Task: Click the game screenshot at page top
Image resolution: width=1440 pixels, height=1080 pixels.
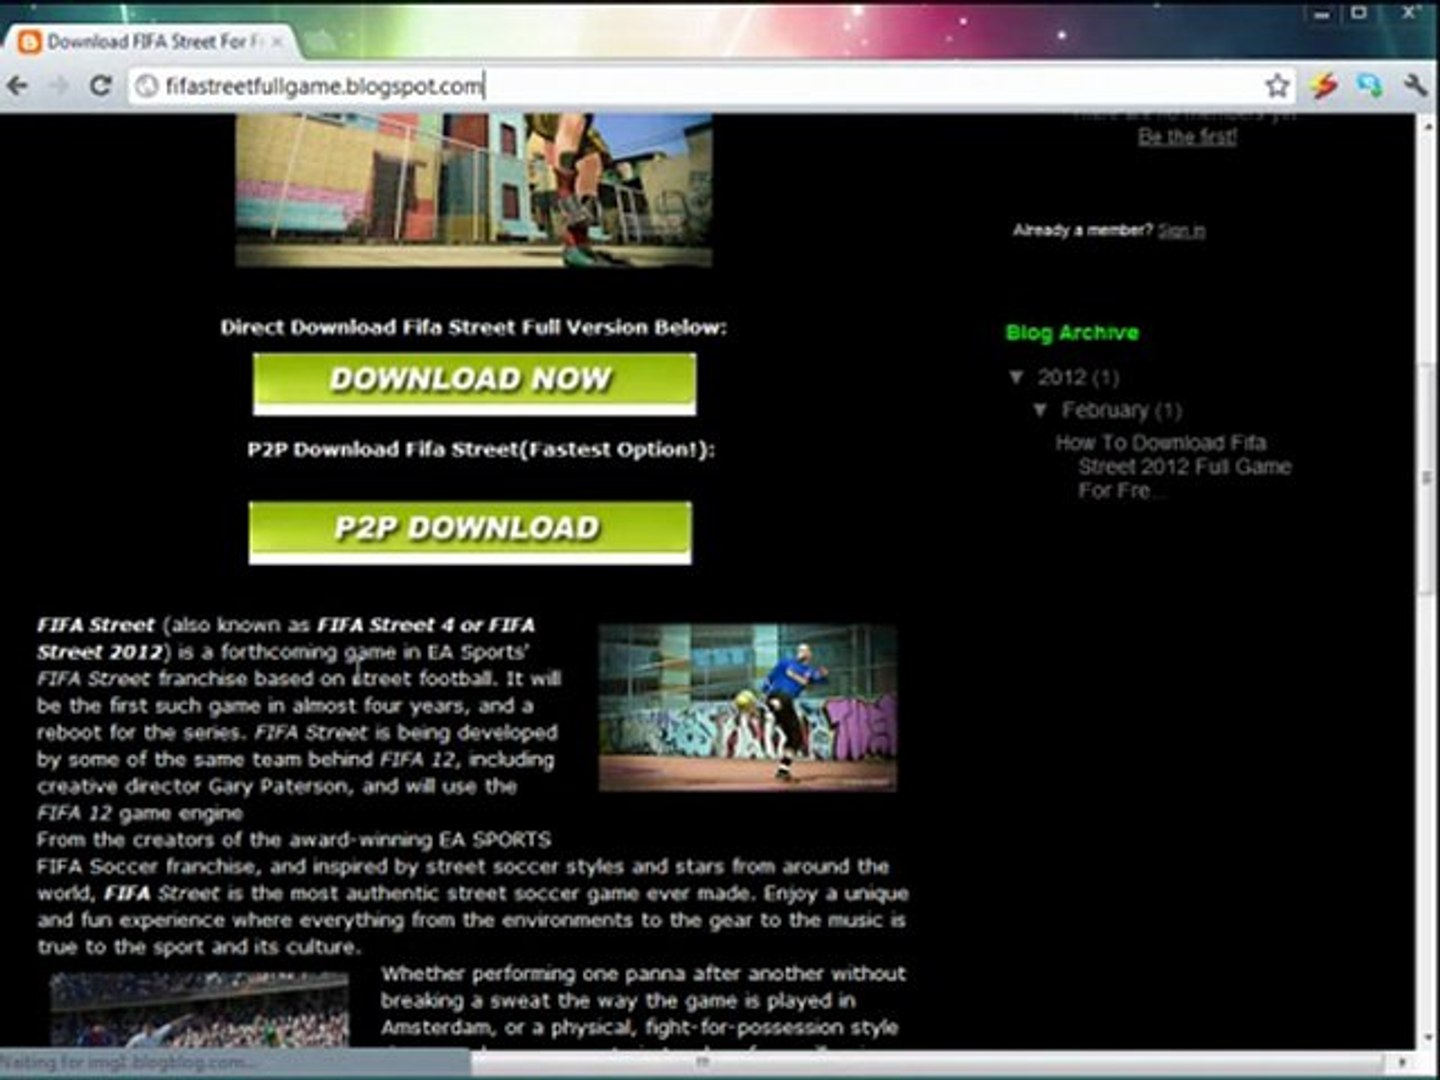Action: click(x=473, y=190)
